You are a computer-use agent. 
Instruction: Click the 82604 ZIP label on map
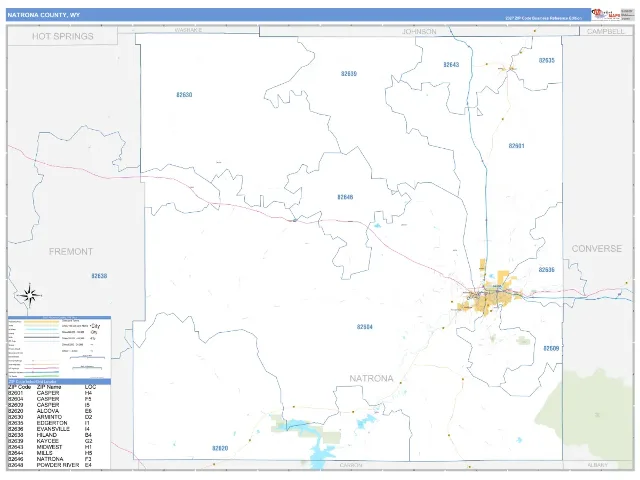pyautogui.click(x=364, y=327)
